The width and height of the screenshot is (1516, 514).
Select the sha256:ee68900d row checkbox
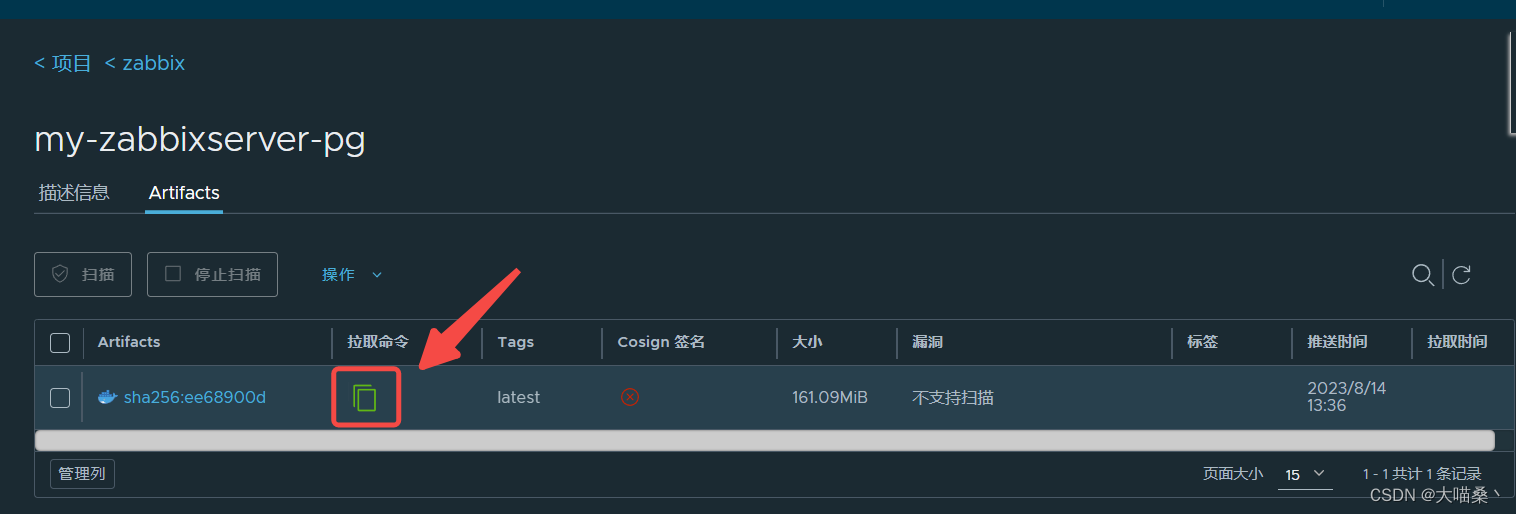pos(60,398)
